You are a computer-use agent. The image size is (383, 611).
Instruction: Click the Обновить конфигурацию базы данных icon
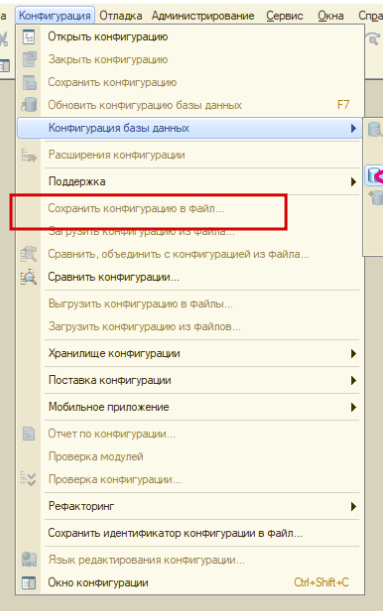29,105
